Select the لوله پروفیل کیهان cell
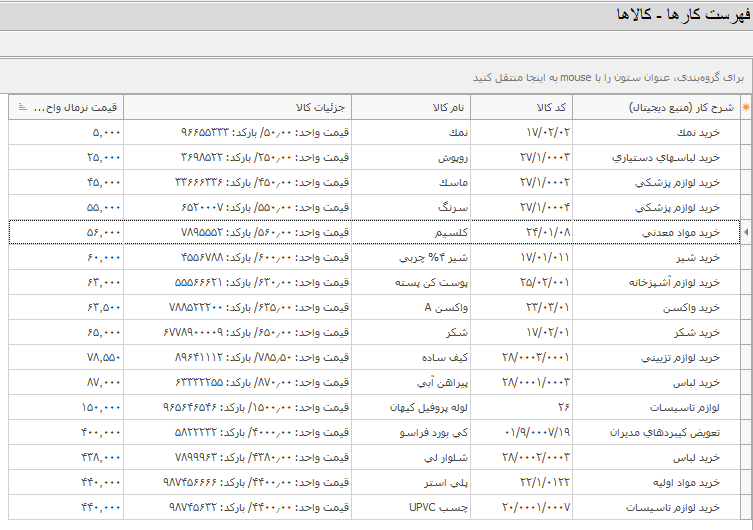Image resolution: width=753 pixels, height=530 pixels. [411, 407]
